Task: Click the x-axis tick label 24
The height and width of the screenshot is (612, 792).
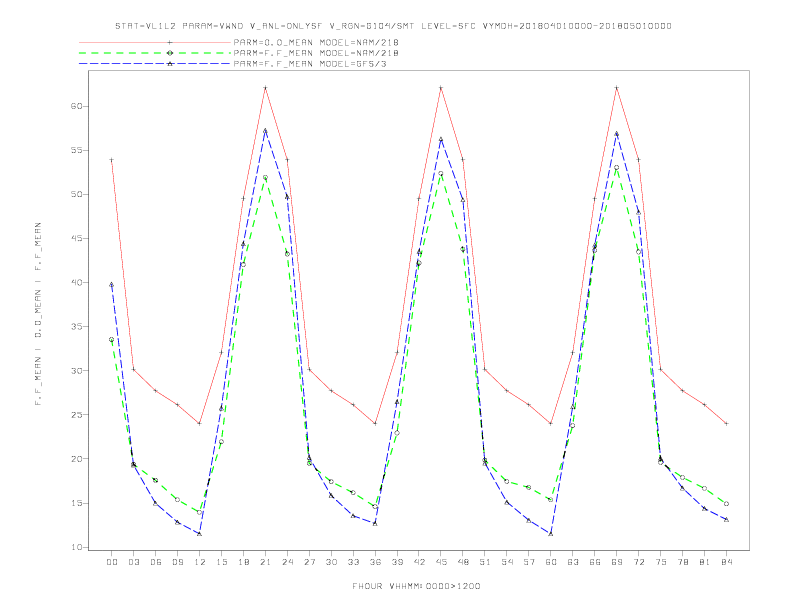Action: tap(287, 563)
